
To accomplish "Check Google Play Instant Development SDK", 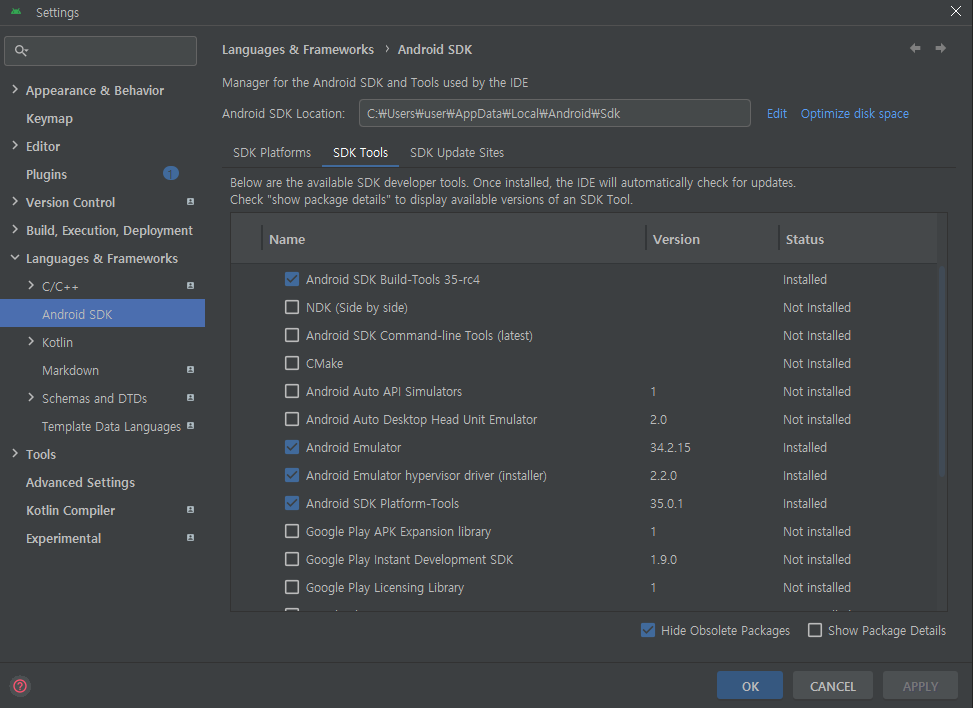I will 292,559.
